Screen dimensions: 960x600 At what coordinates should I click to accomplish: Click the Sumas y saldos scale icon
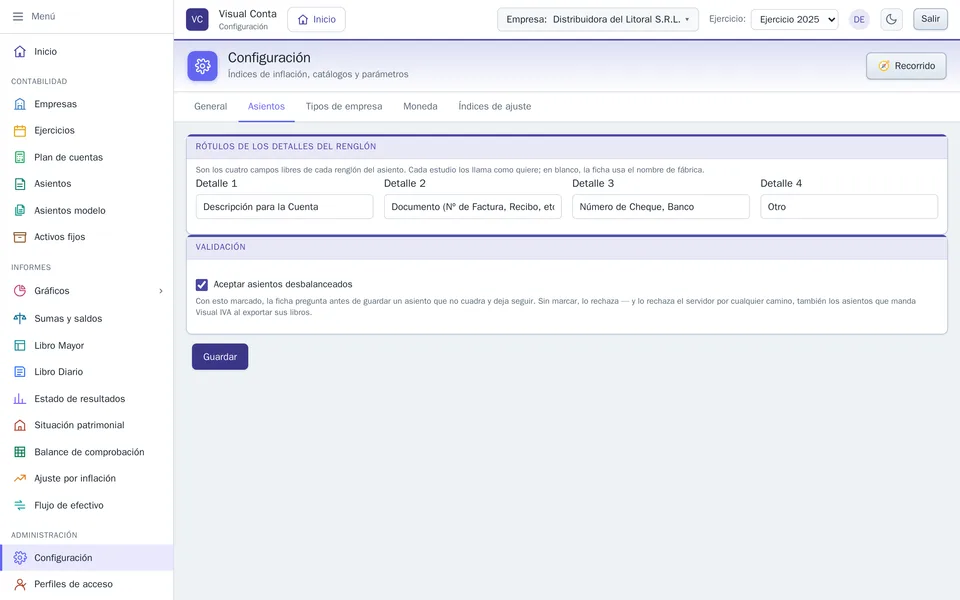(x=20, y=318)
